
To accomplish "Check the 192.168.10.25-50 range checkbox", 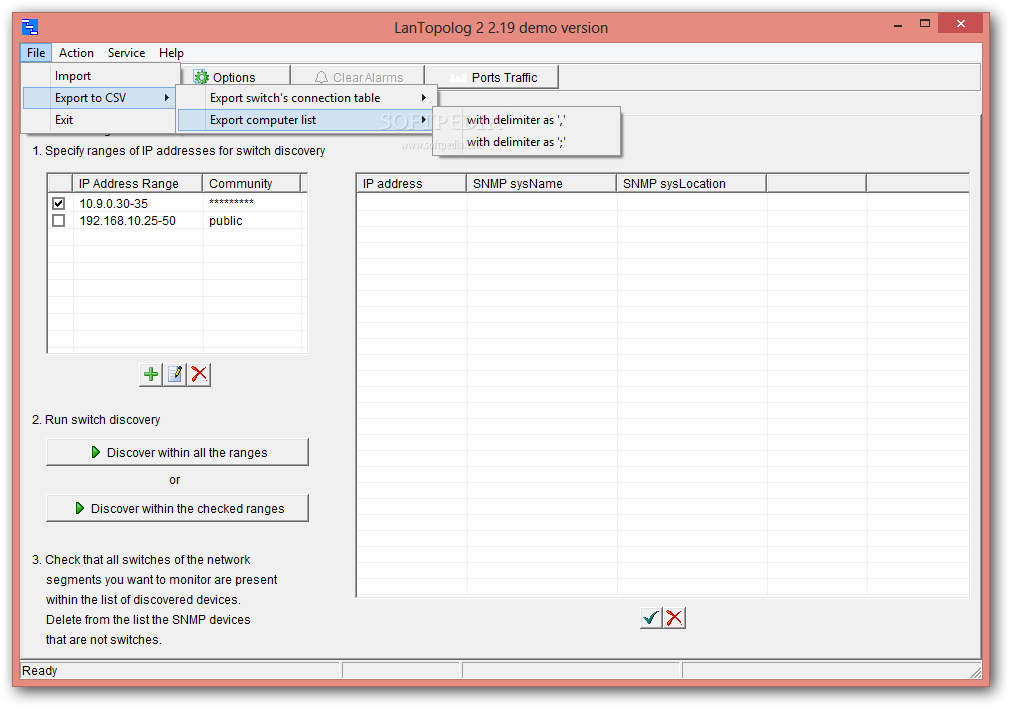I will pos(59,221).
